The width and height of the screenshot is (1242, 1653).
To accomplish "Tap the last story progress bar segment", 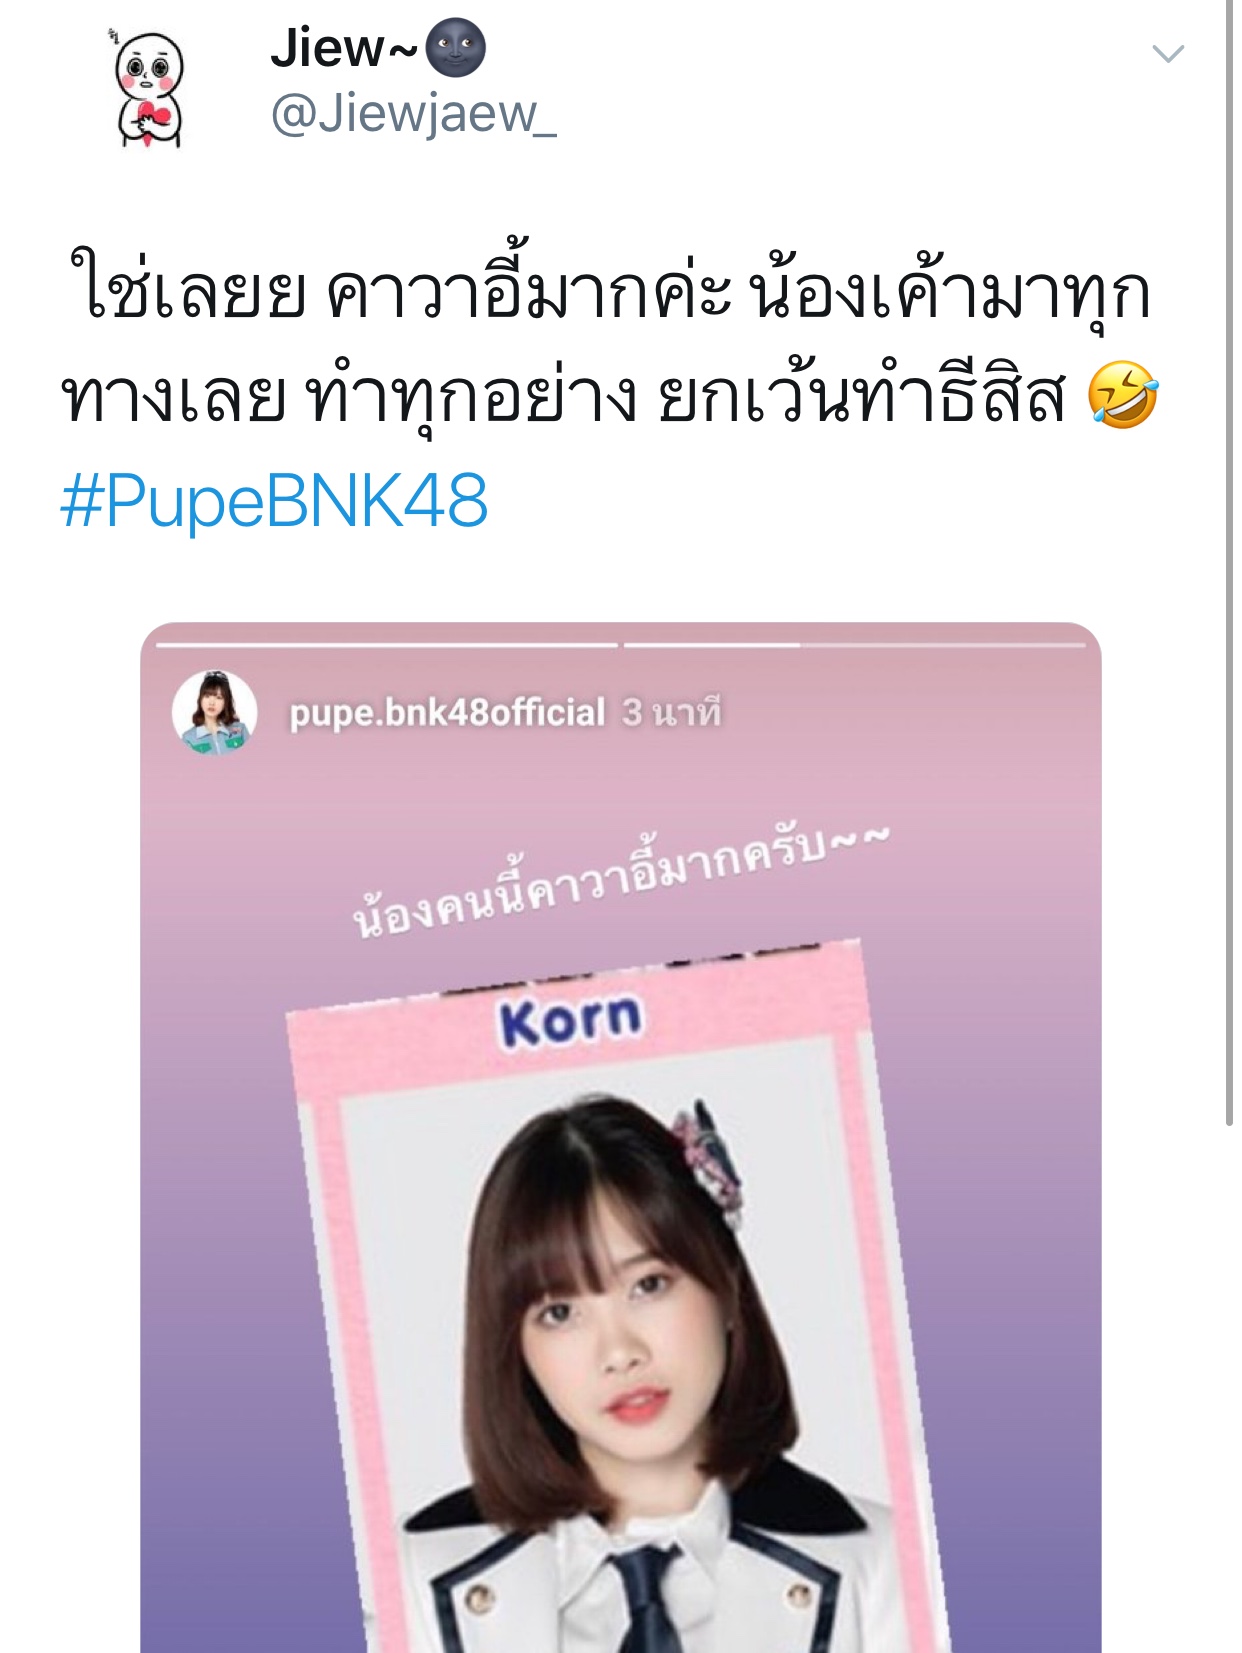I will (943, 645).
